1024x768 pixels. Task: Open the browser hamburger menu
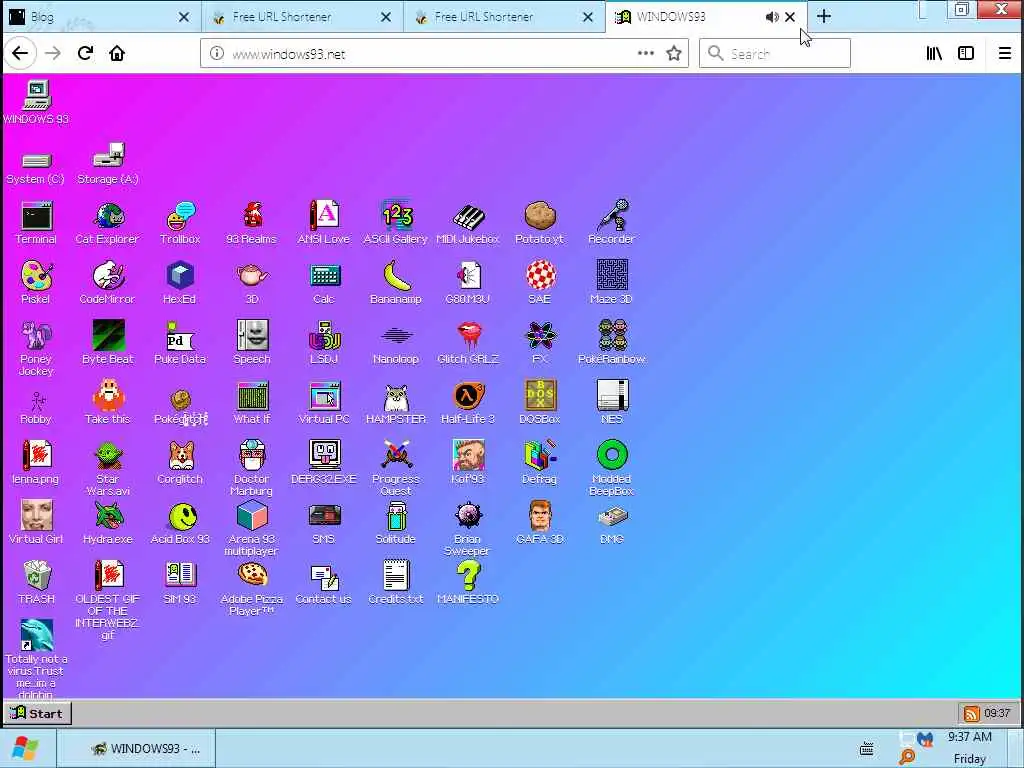point(1005,54)
